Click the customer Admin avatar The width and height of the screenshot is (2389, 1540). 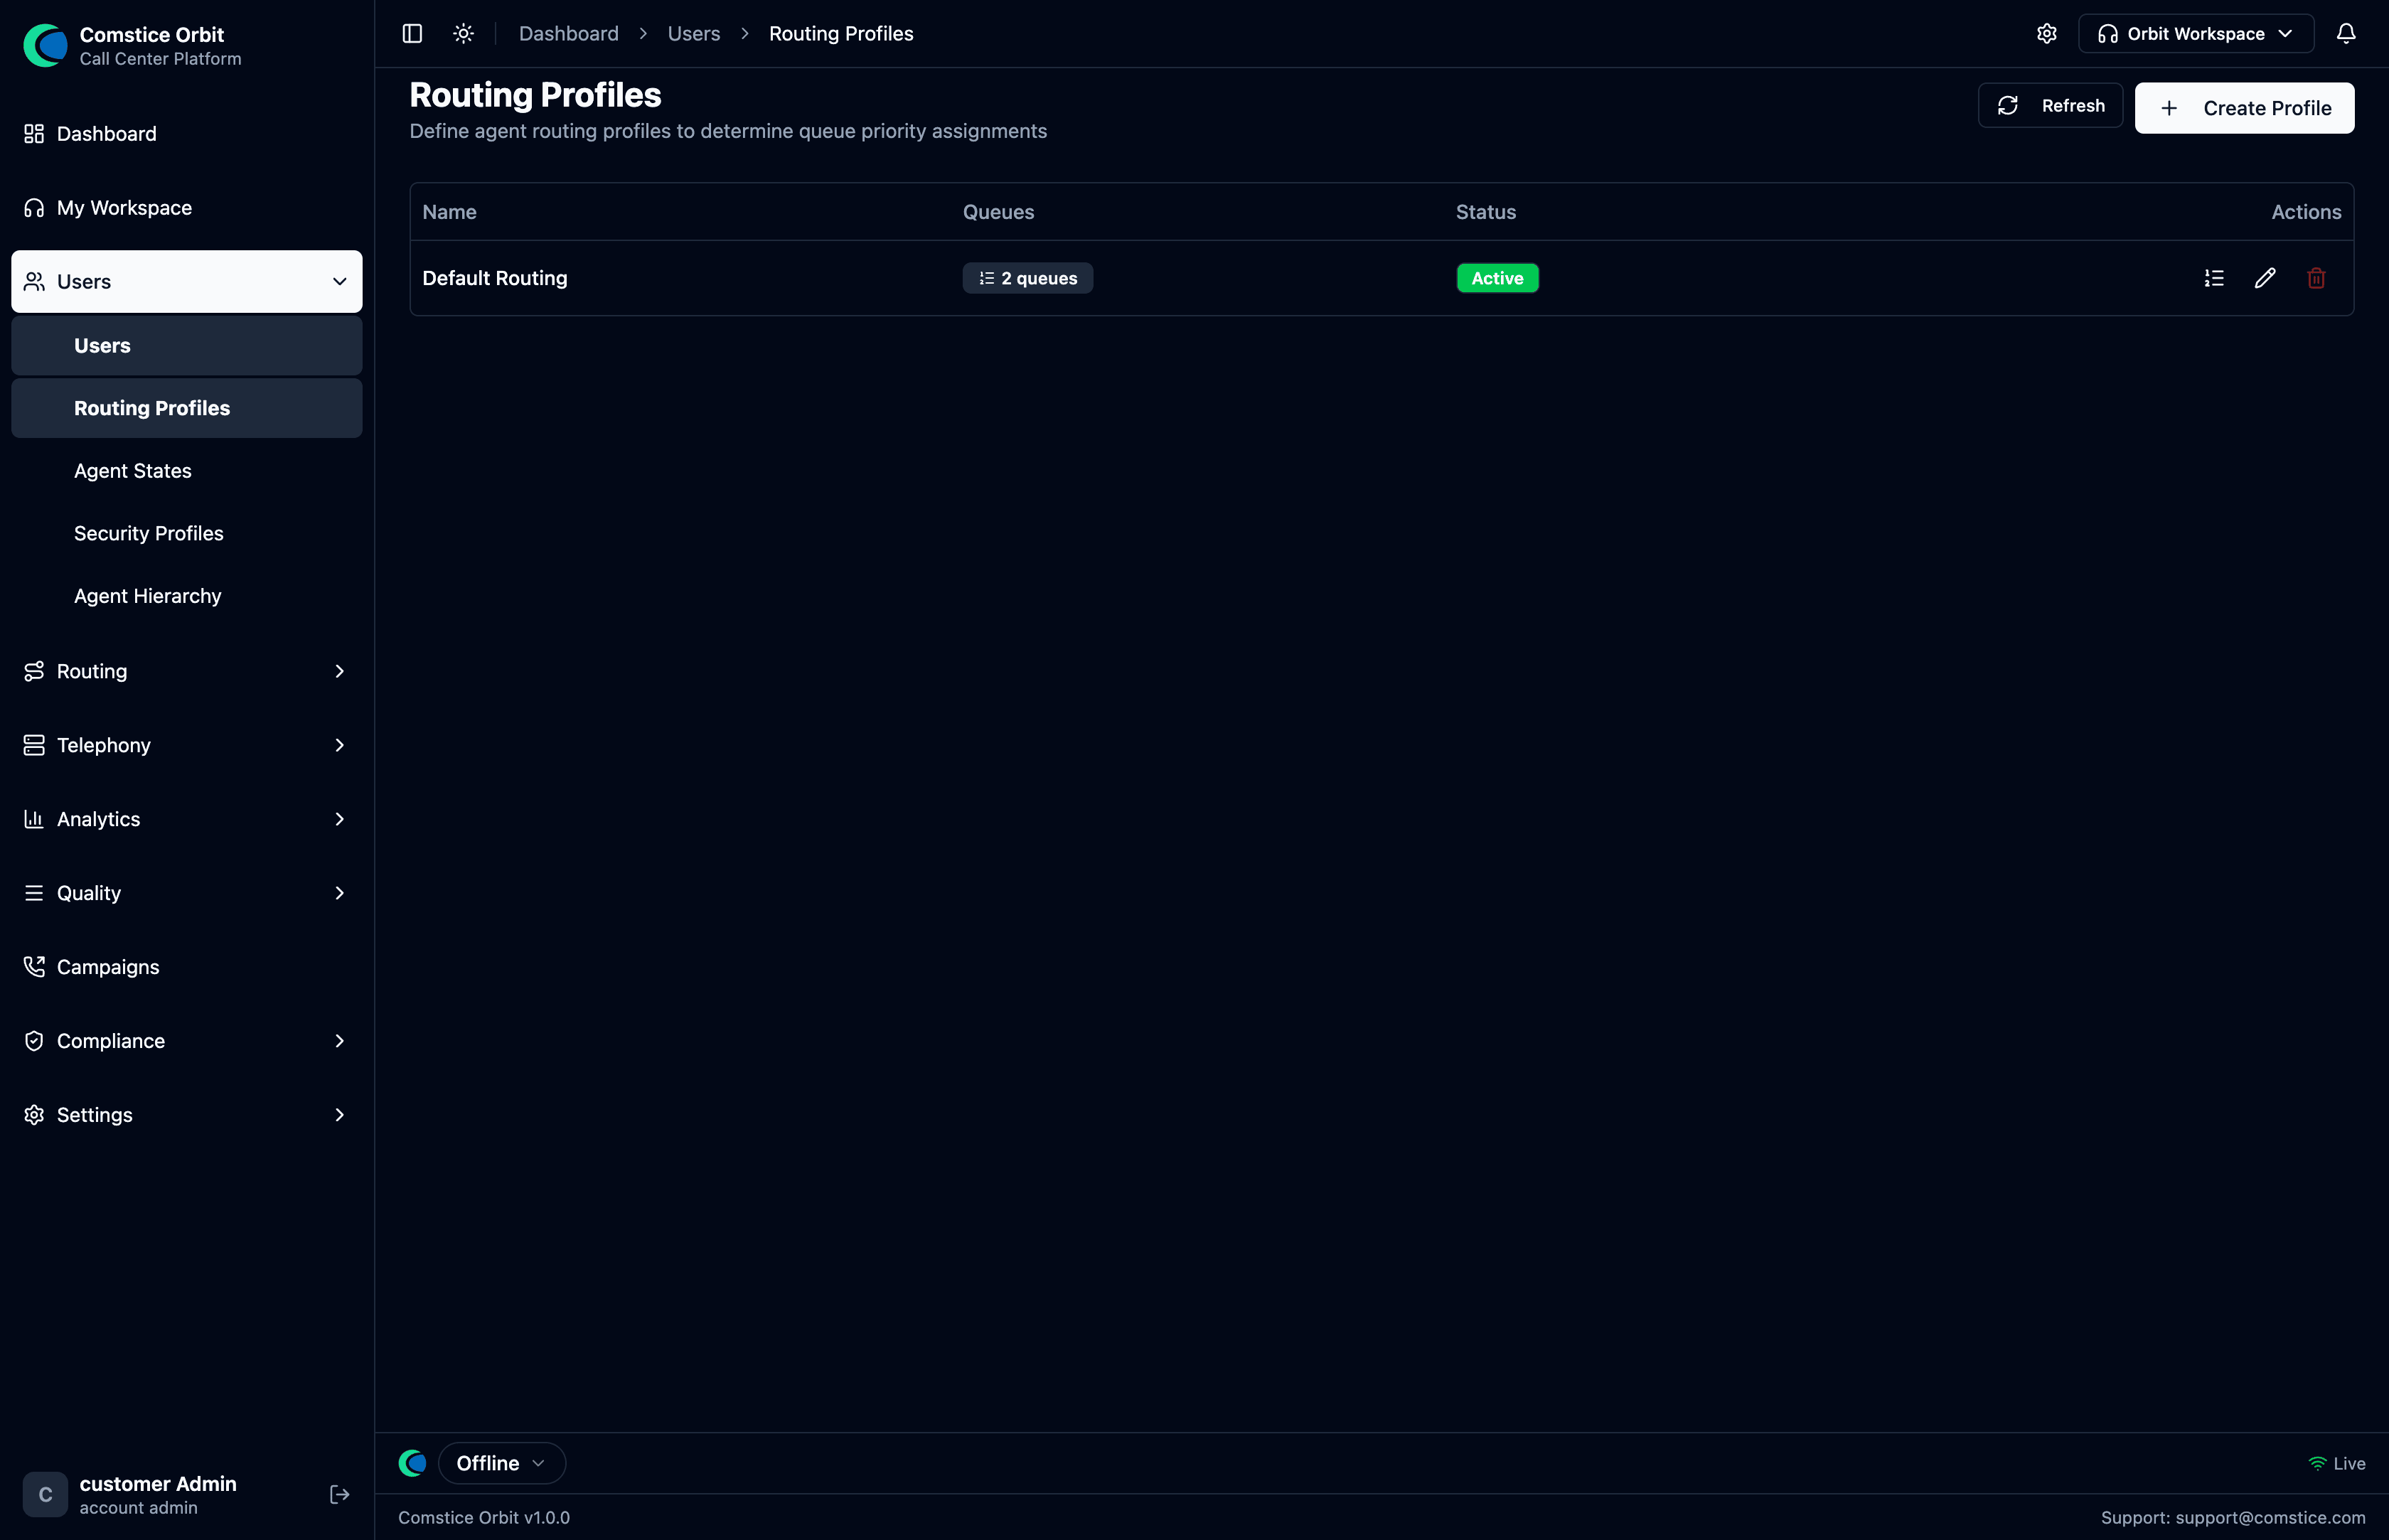45,1494
